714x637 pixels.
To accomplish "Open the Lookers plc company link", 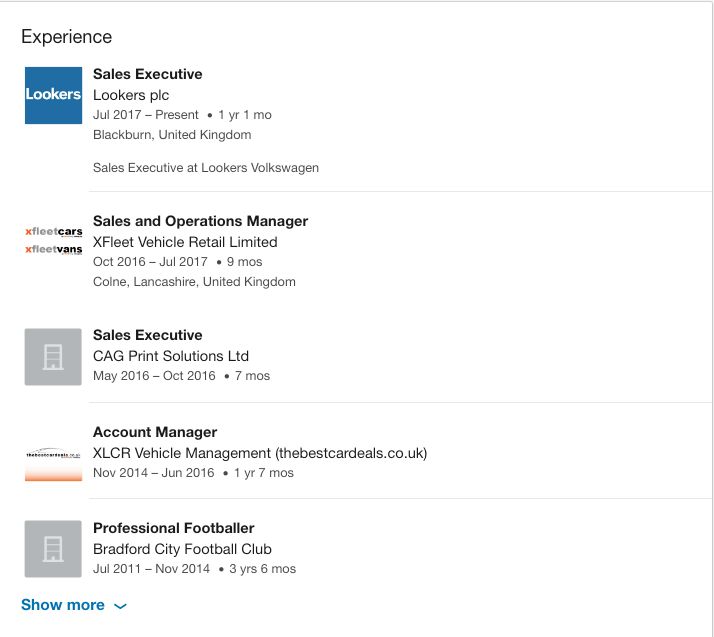I will click(131, 95).
